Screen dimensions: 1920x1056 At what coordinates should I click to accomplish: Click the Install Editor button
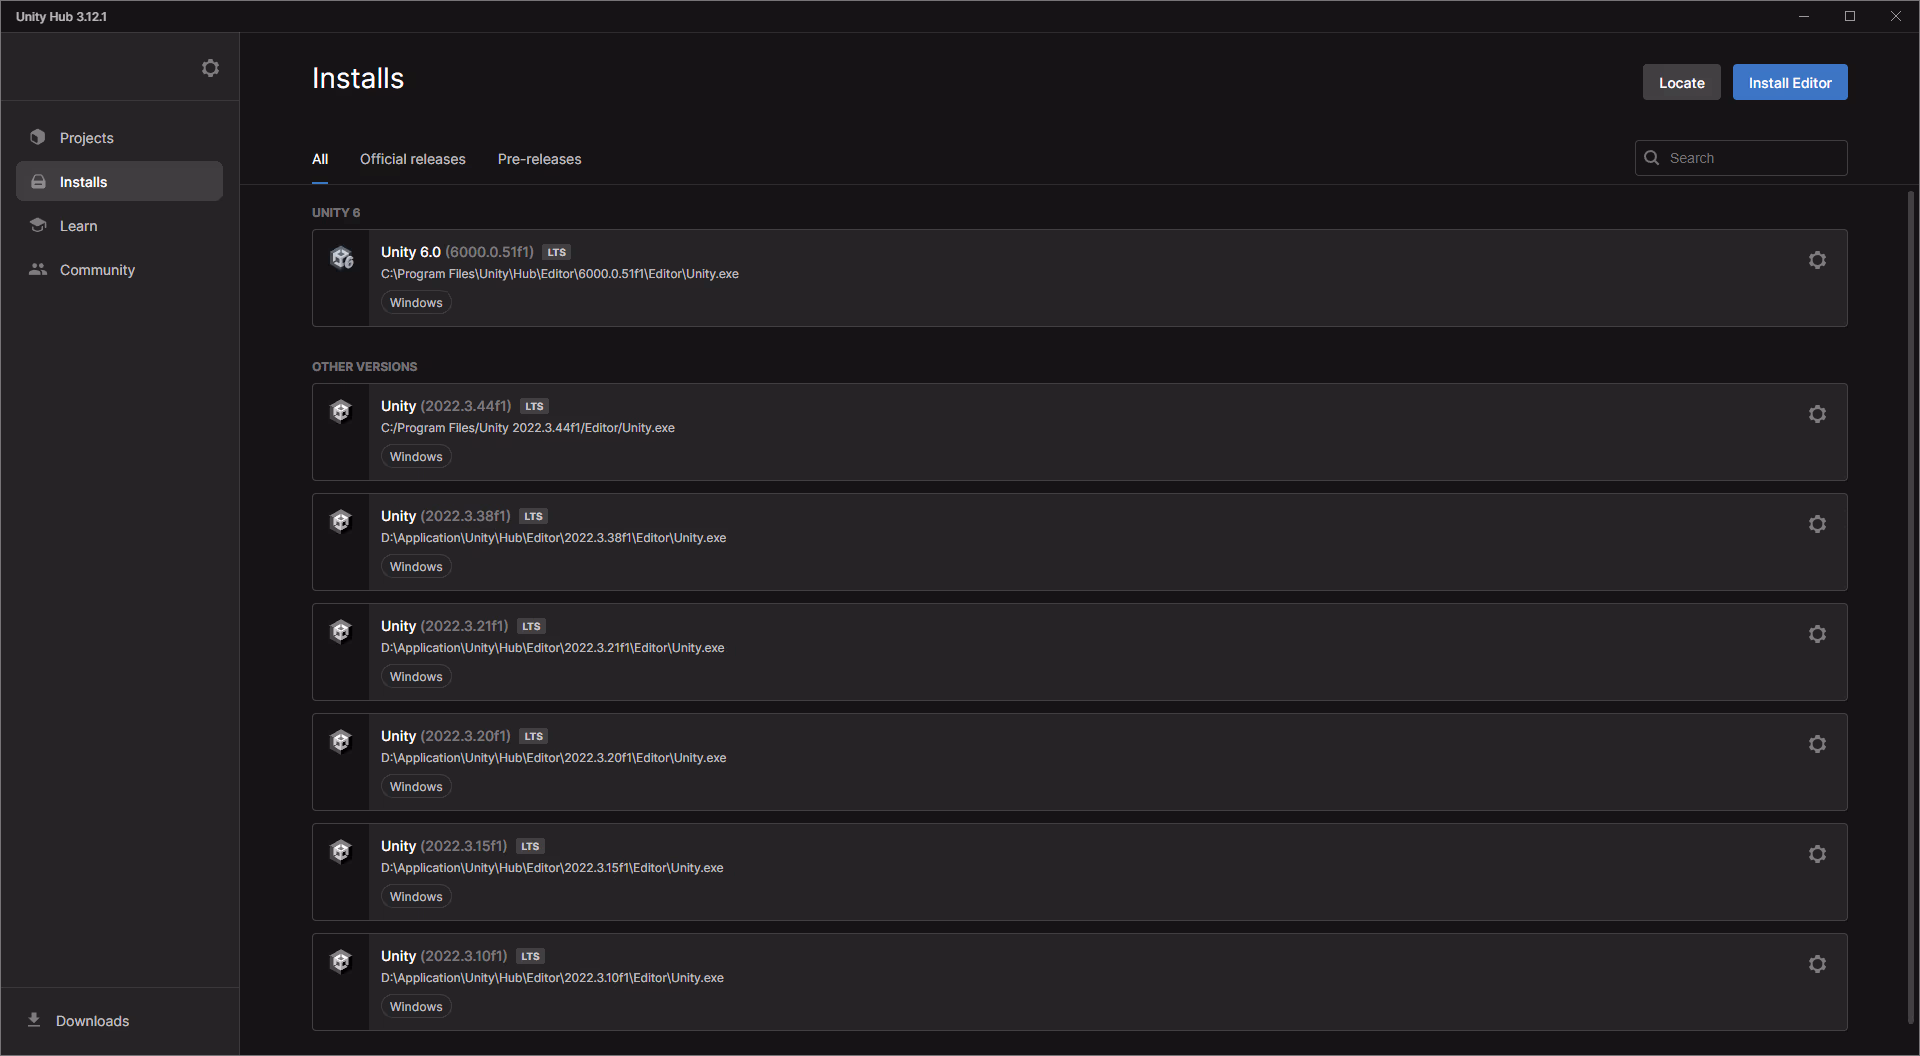[x=1789, y=83]
